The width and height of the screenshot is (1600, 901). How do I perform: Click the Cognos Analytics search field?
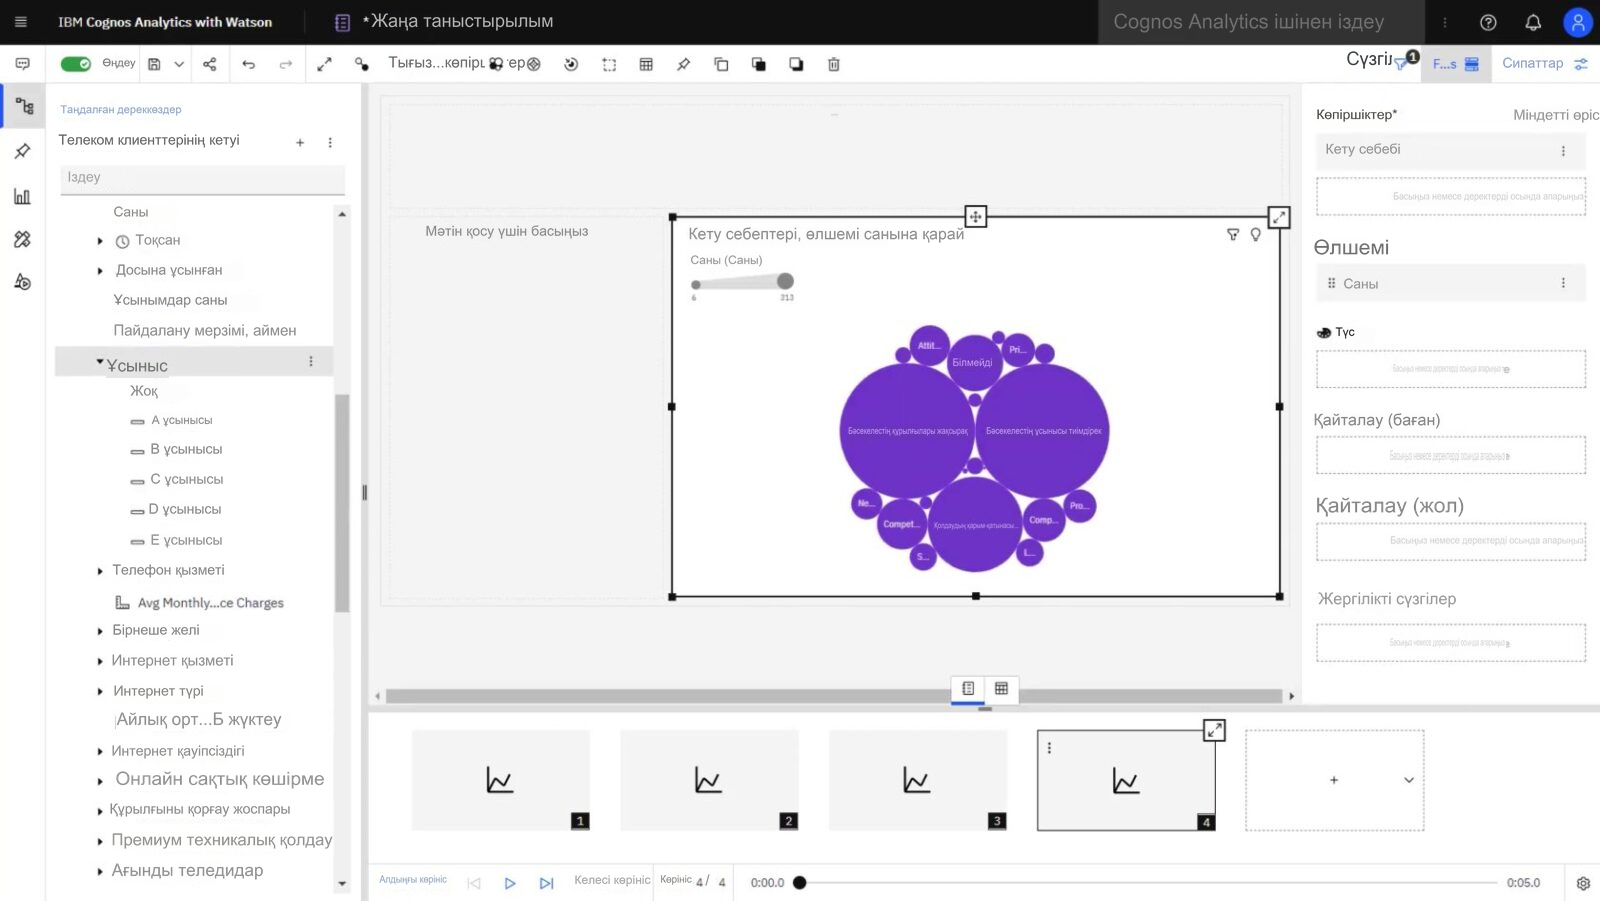1261,22
